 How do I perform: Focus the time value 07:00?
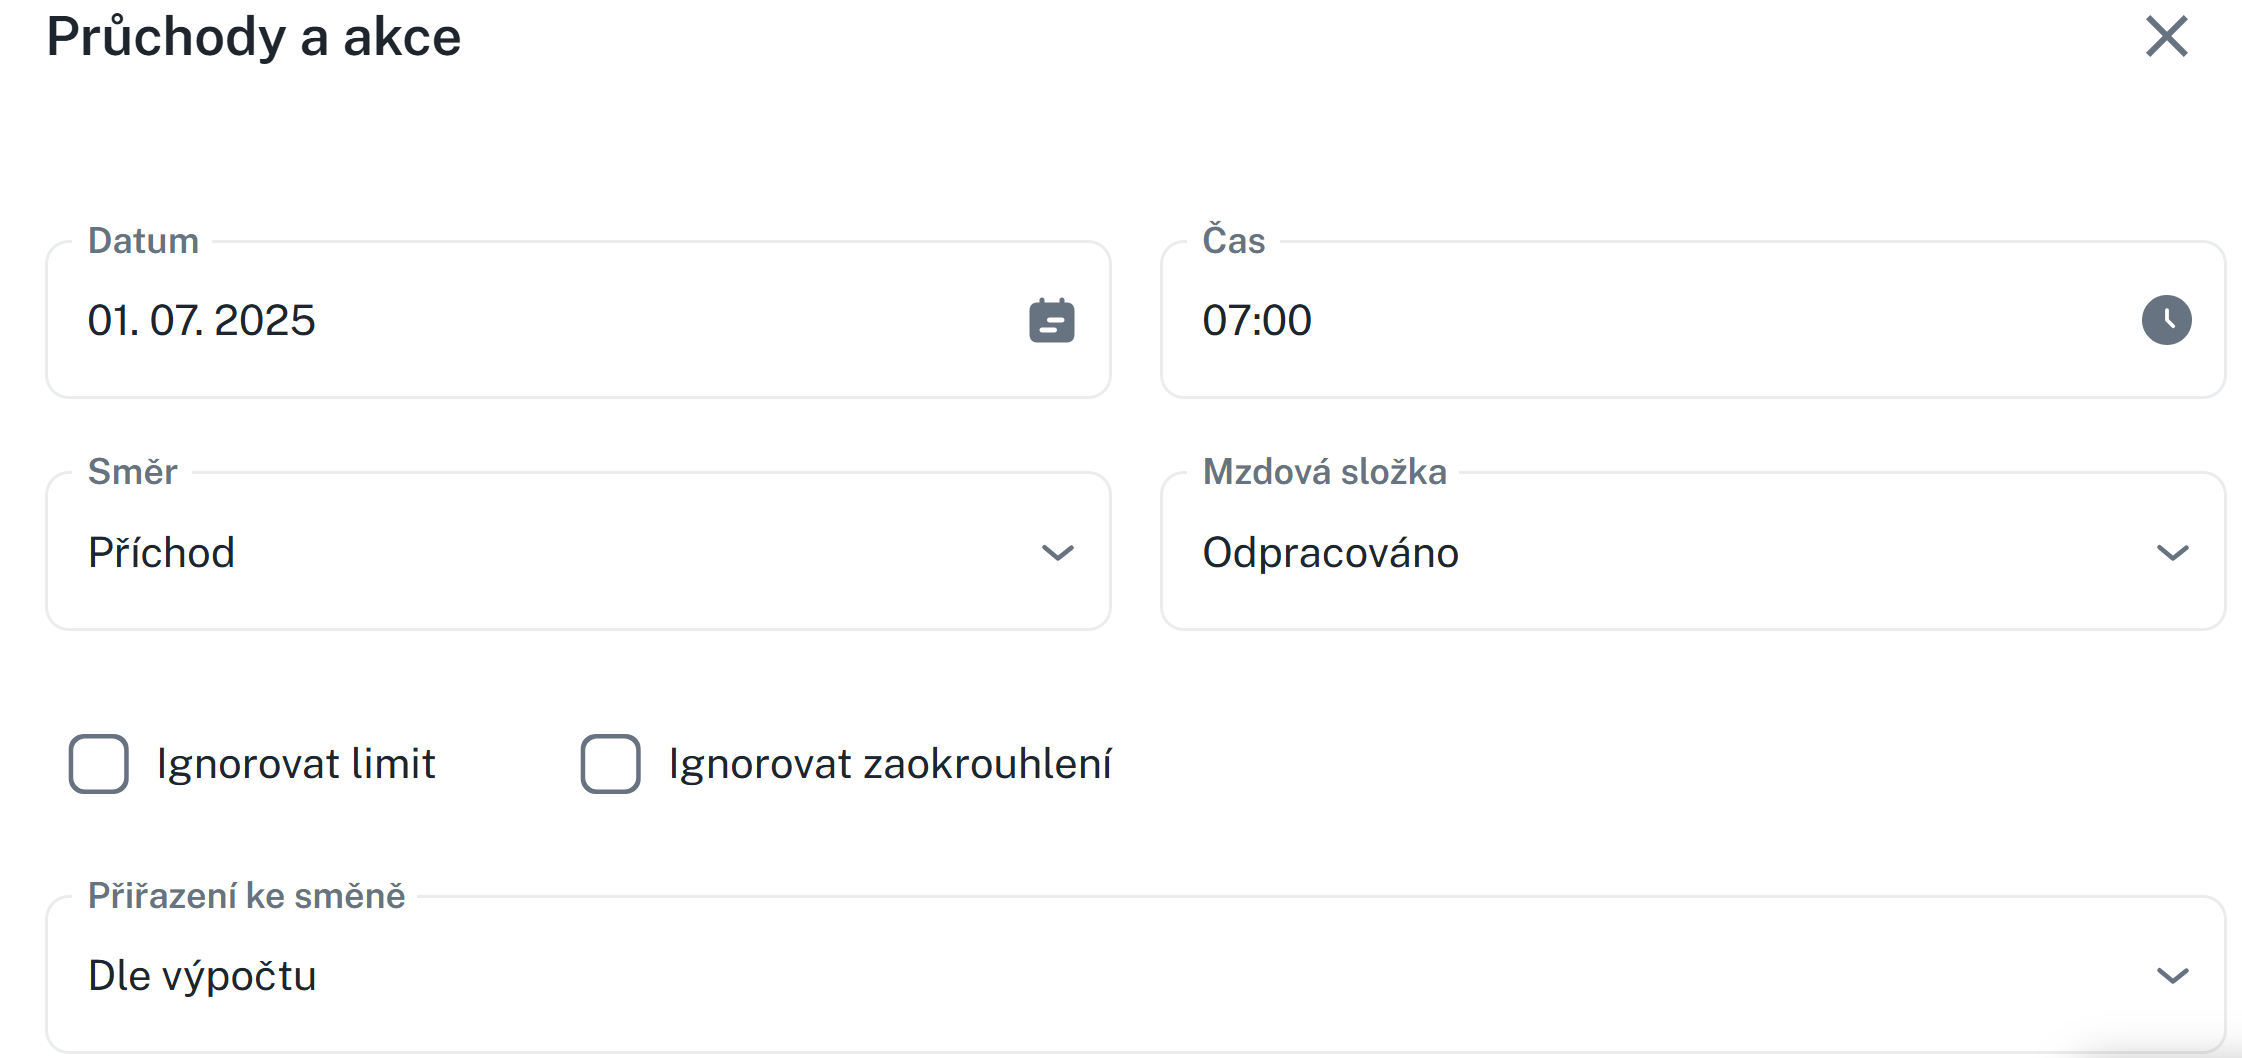1257,321
